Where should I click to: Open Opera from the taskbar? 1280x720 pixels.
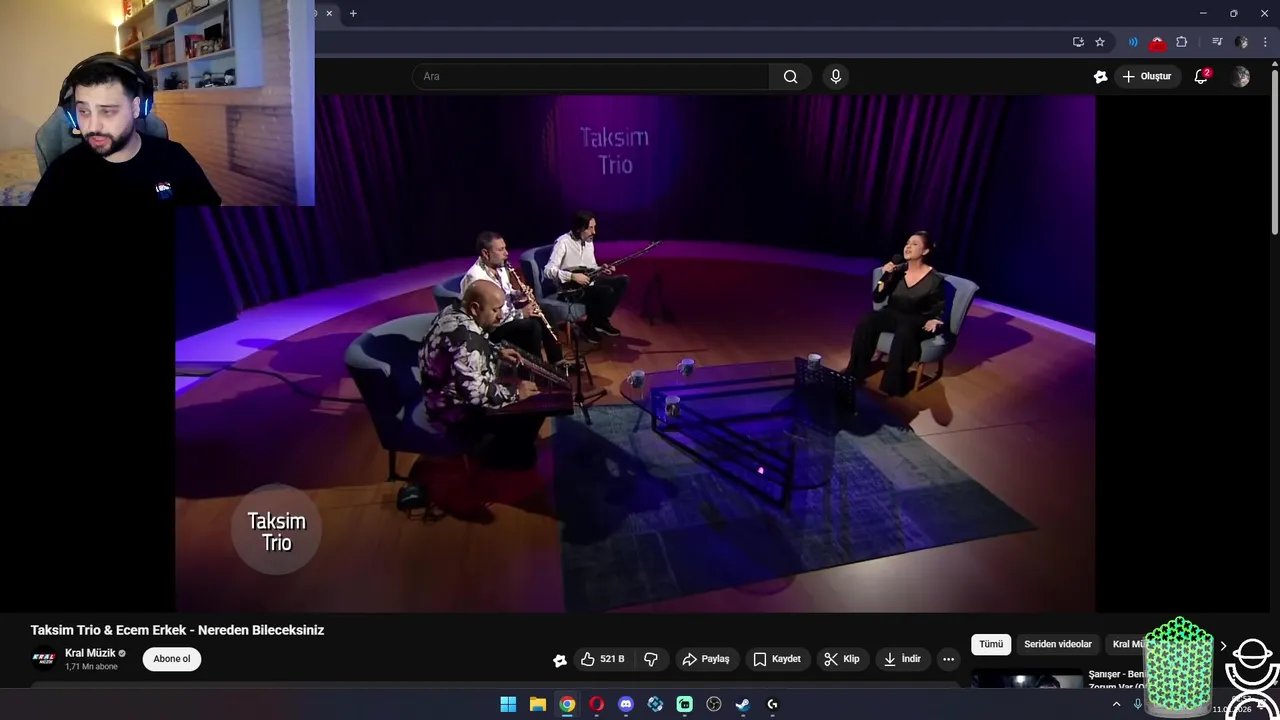click(596, 704)
